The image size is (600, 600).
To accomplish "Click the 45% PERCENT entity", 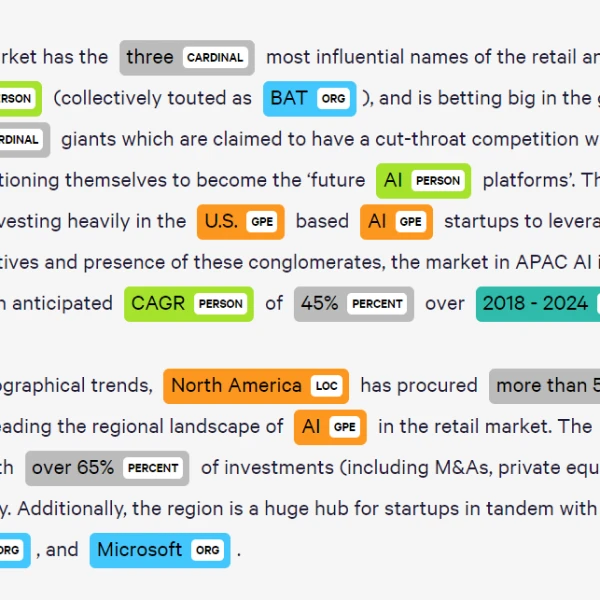I will 354,304.
